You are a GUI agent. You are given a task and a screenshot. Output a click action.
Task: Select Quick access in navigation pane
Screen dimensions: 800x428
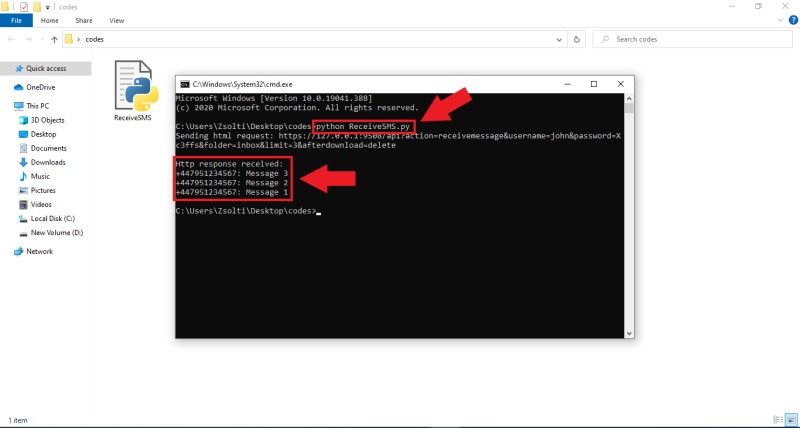[x=45, y=68]
